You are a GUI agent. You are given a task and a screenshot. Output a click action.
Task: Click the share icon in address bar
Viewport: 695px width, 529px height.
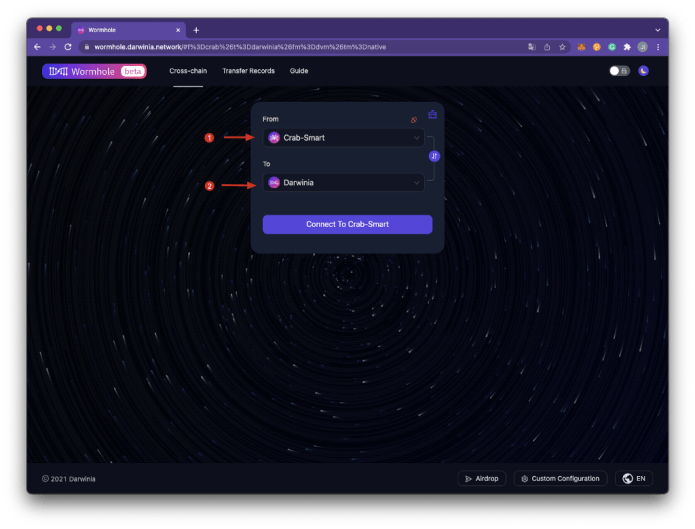pos(547,47)
